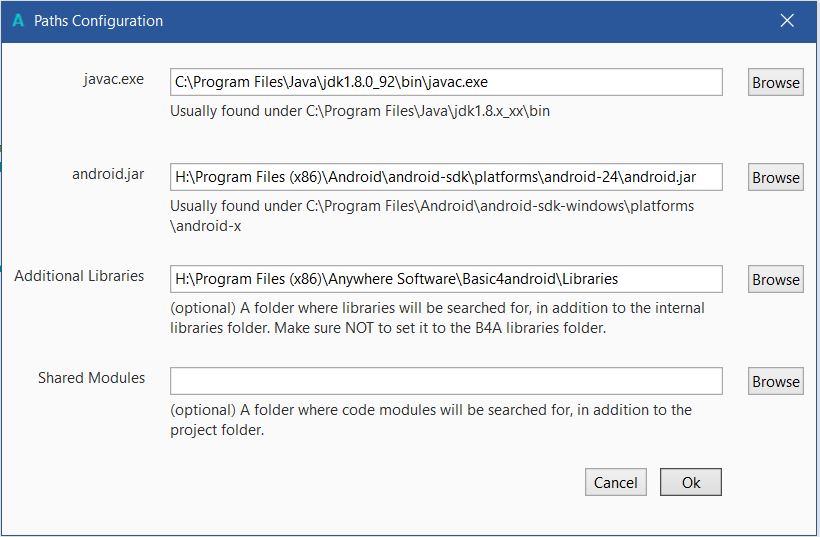Click the android.jar path input field
820x537 pixels.
tap(446, 177)
